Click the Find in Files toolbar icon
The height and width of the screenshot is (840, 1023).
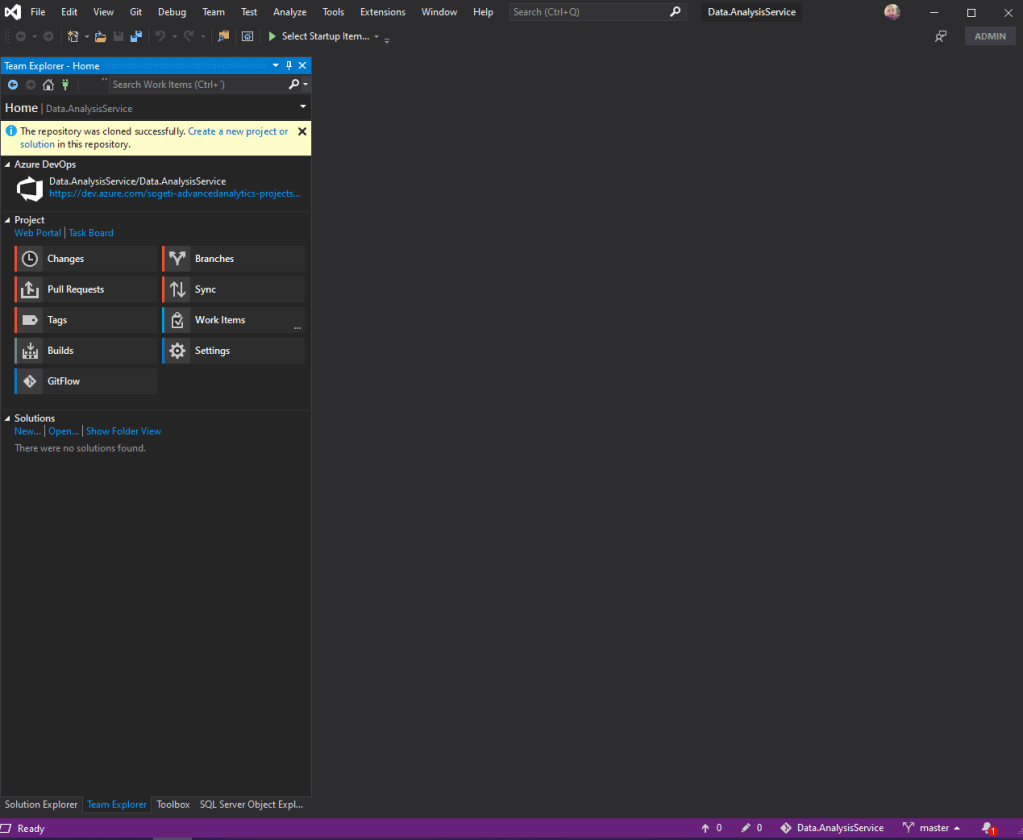pyautogui.click(x=223, y=37)
